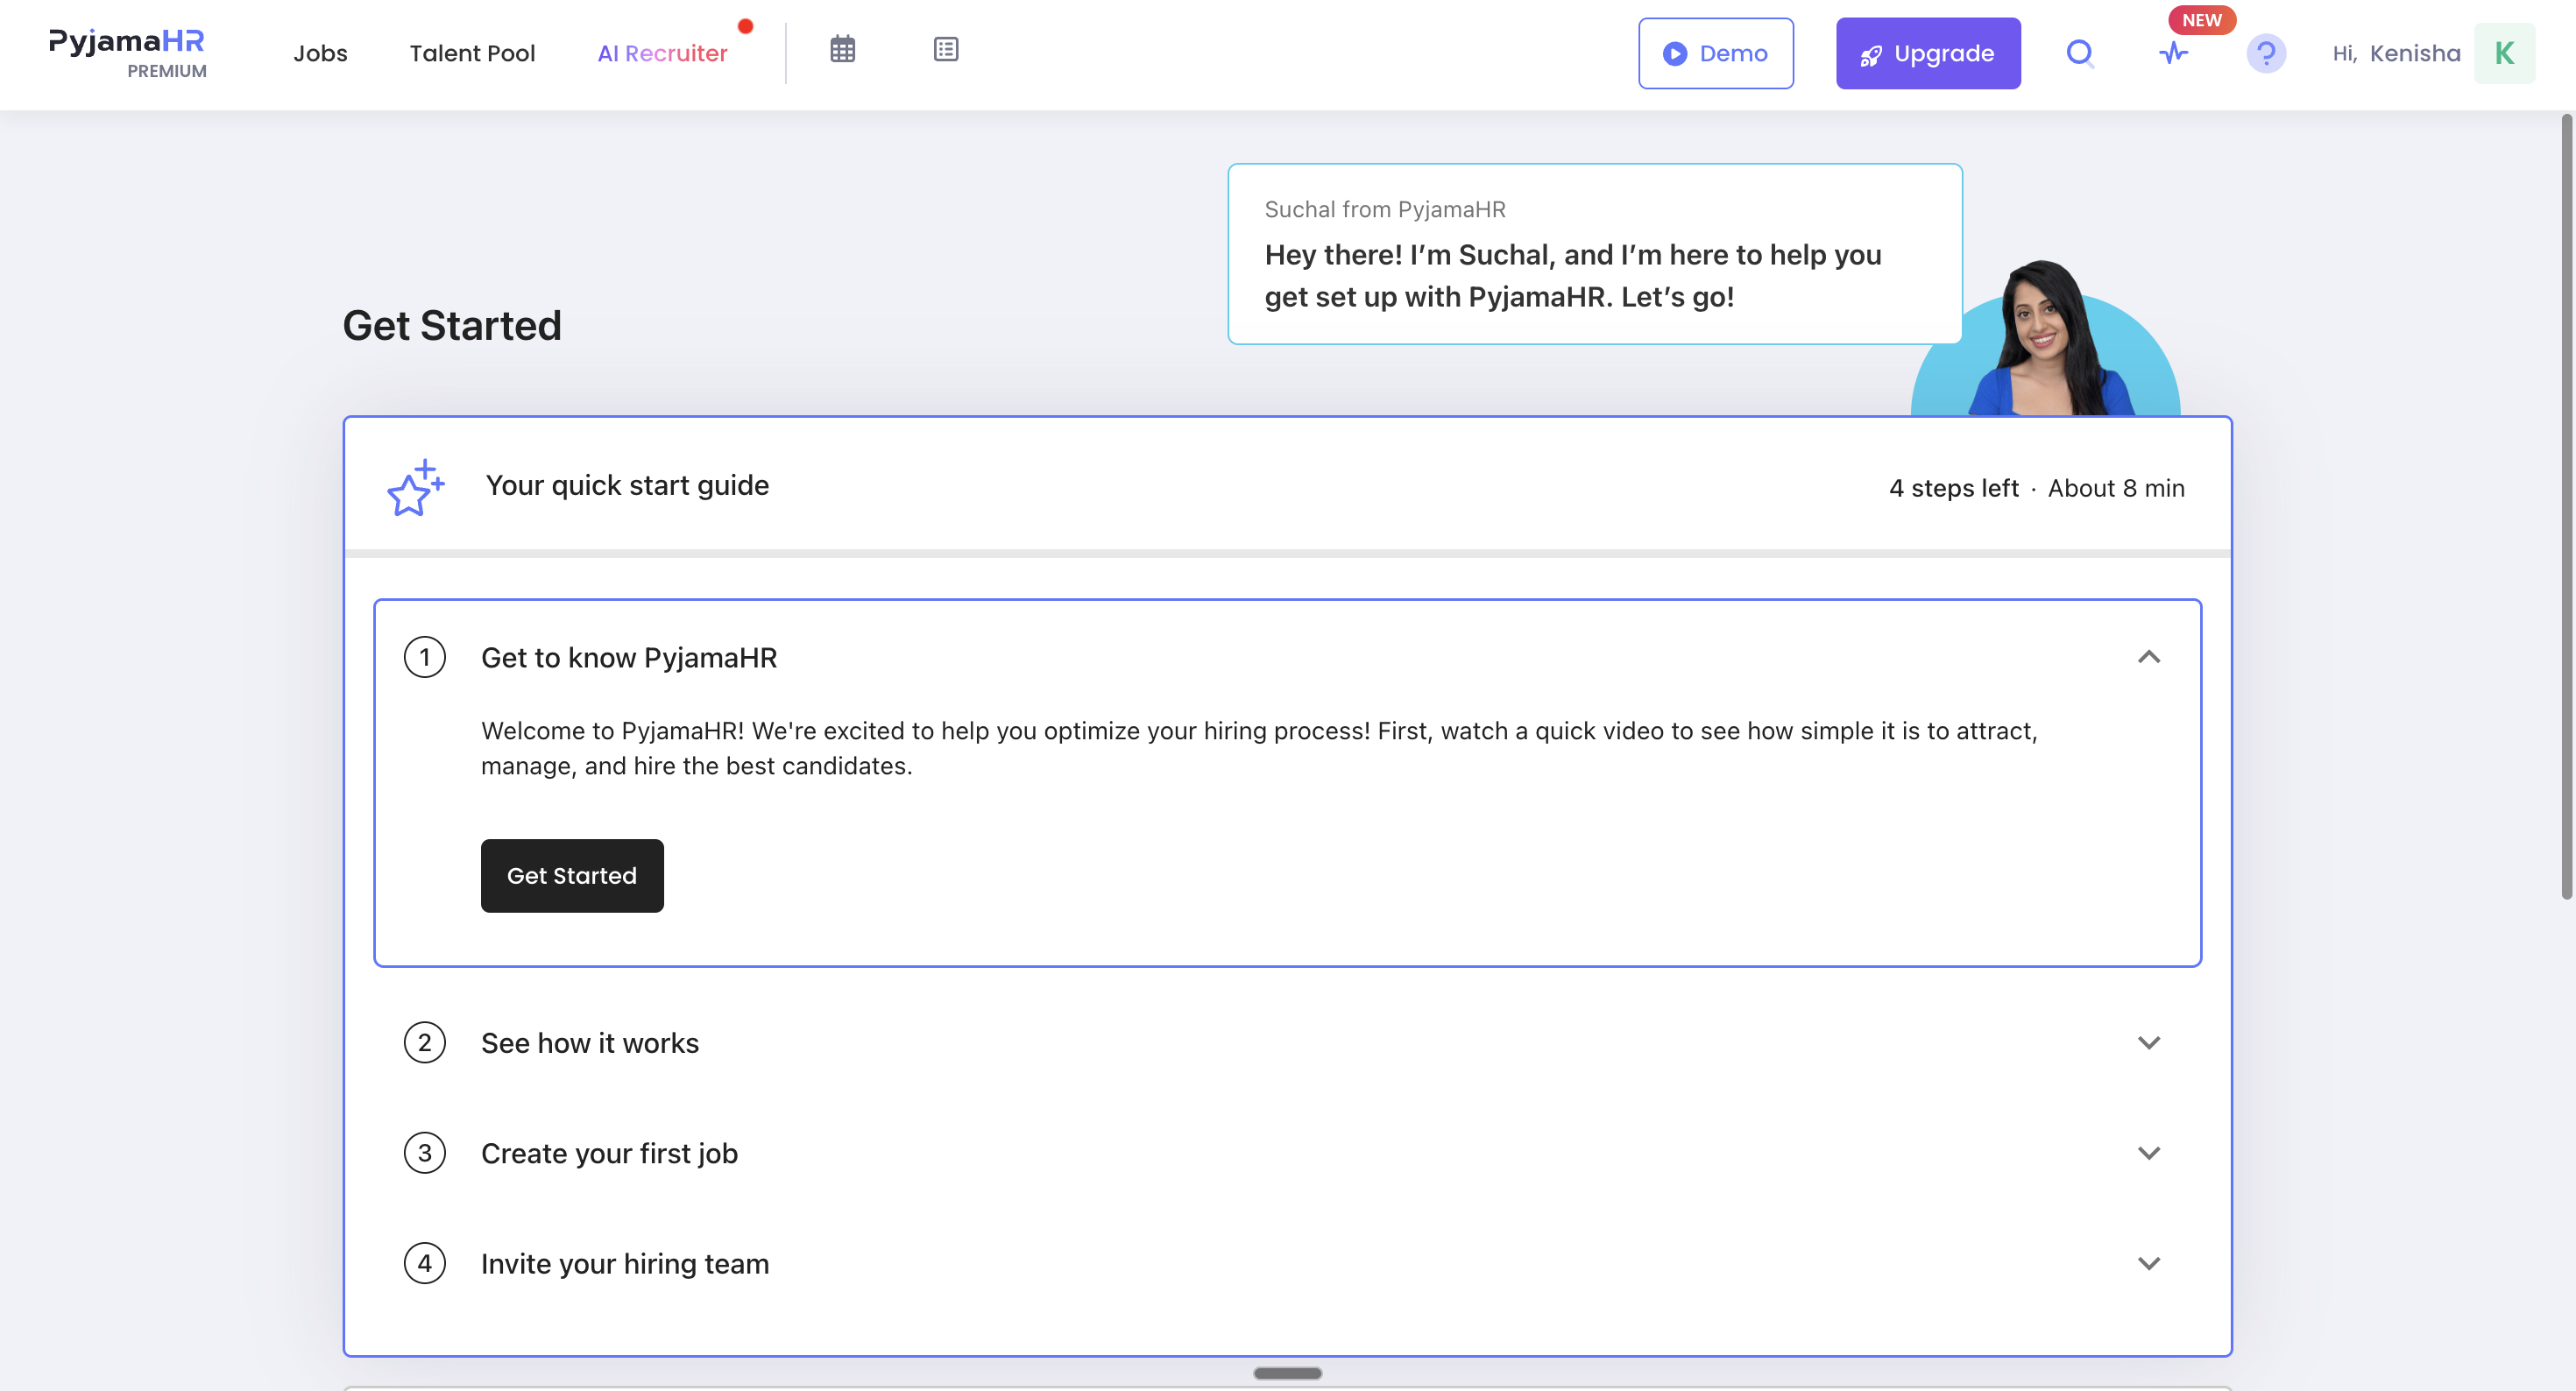
Task: Collapse the Get to know PyjamaHR step
Action: pos(2148,657)
